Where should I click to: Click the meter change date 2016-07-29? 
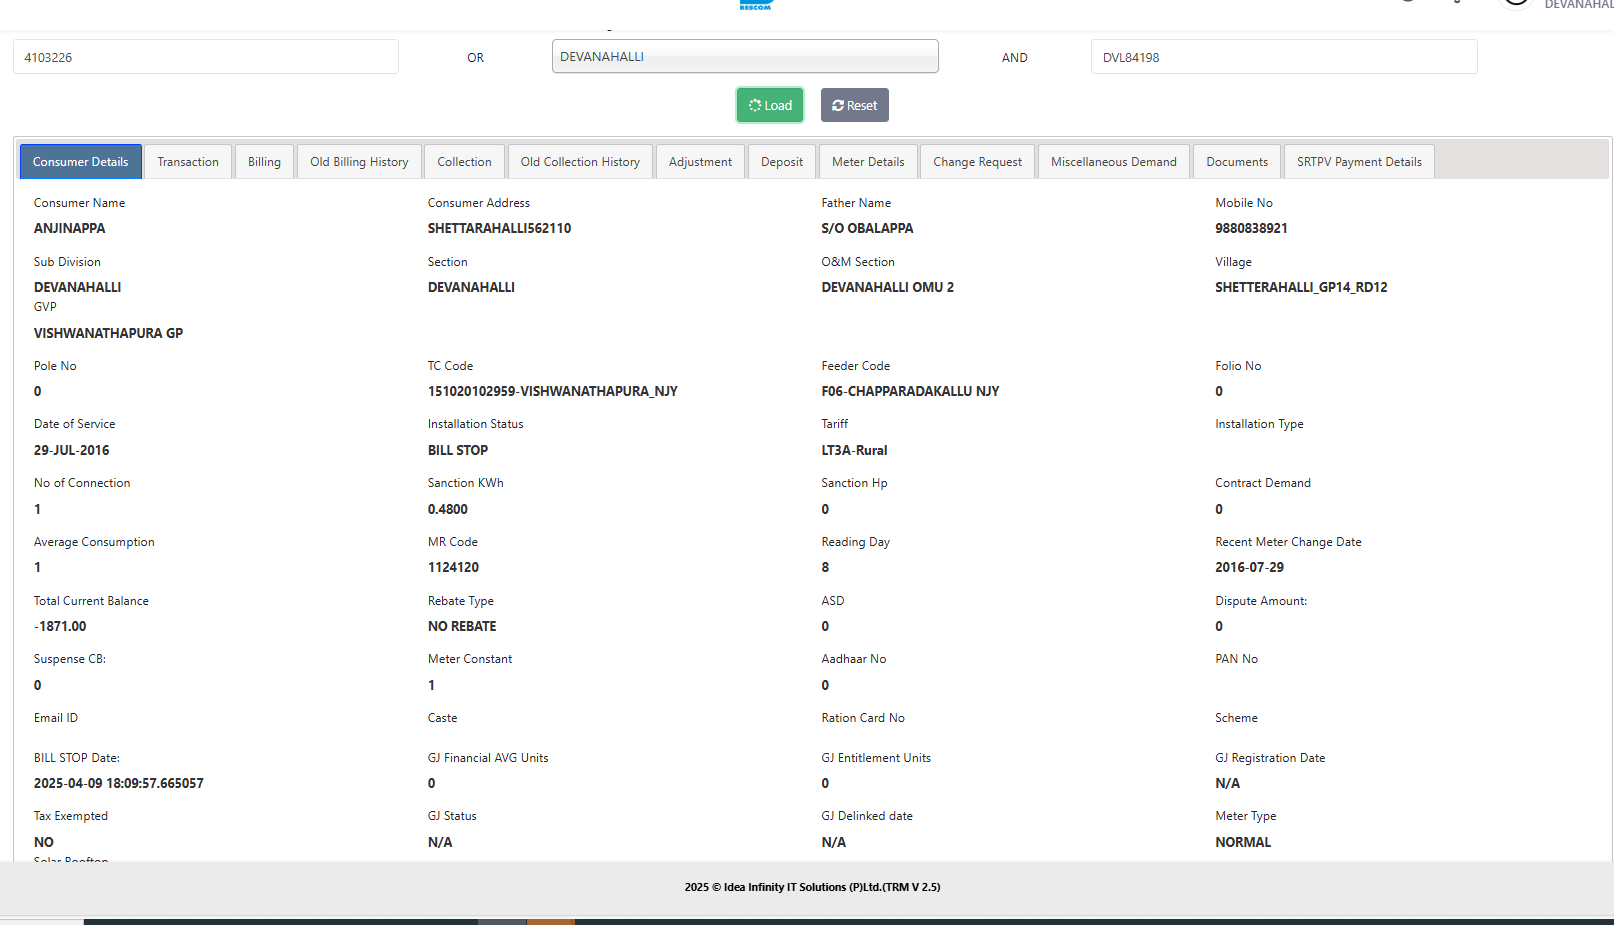(x=1250, y=567)
